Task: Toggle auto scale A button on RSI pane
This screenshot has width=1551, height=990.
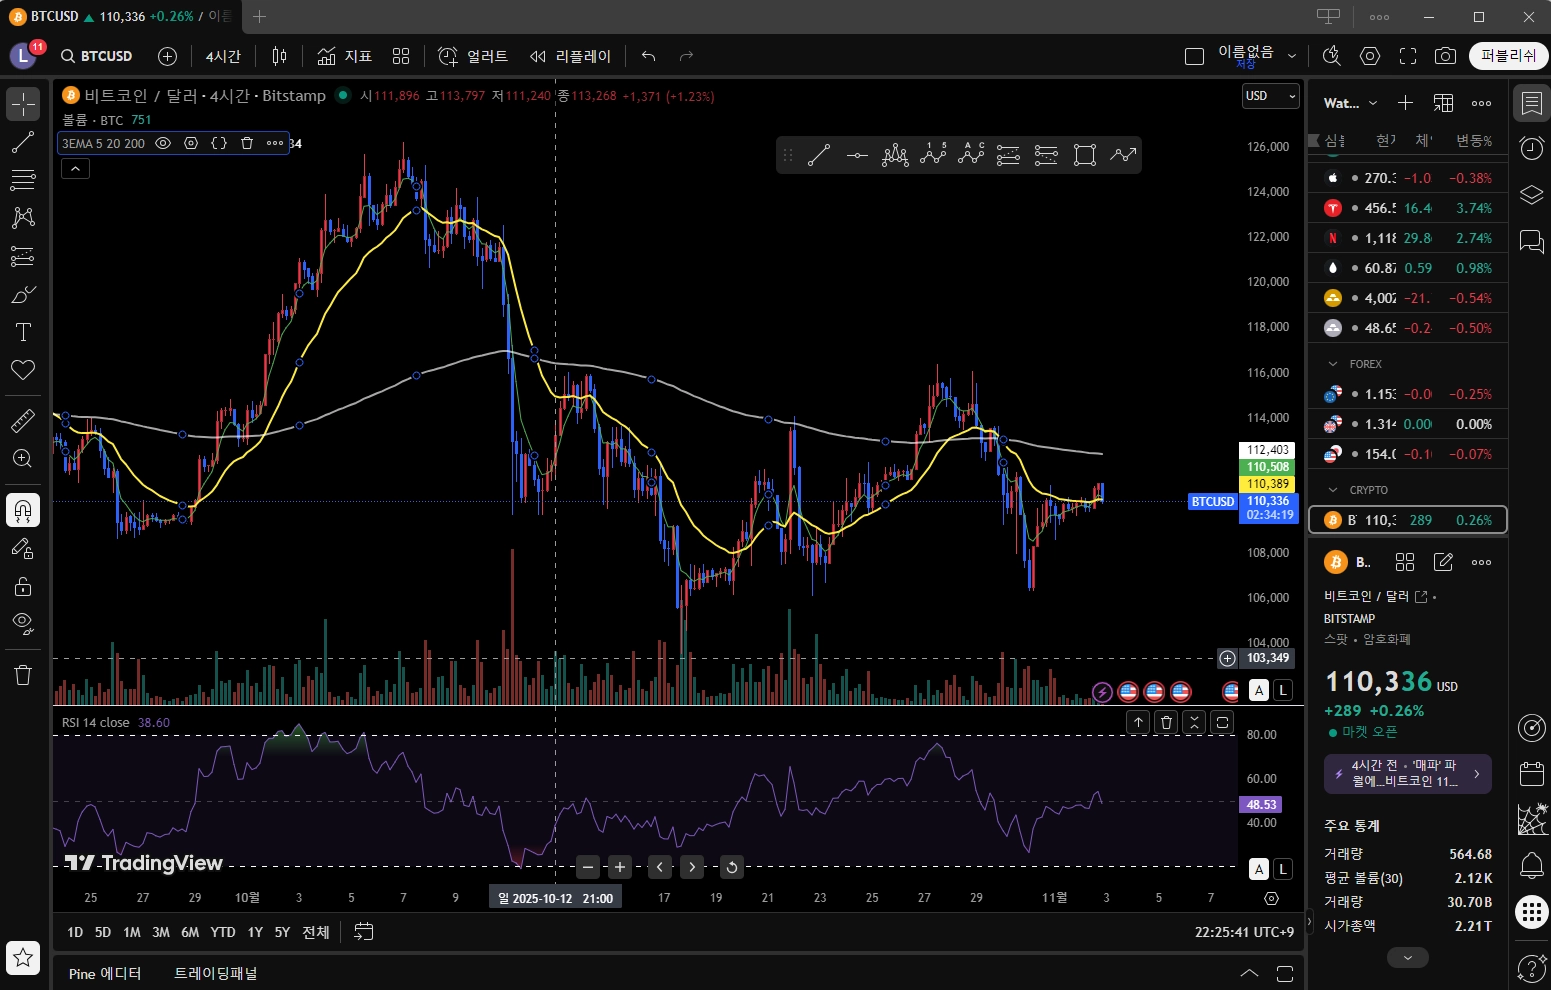Action: tap(1259, 869)
